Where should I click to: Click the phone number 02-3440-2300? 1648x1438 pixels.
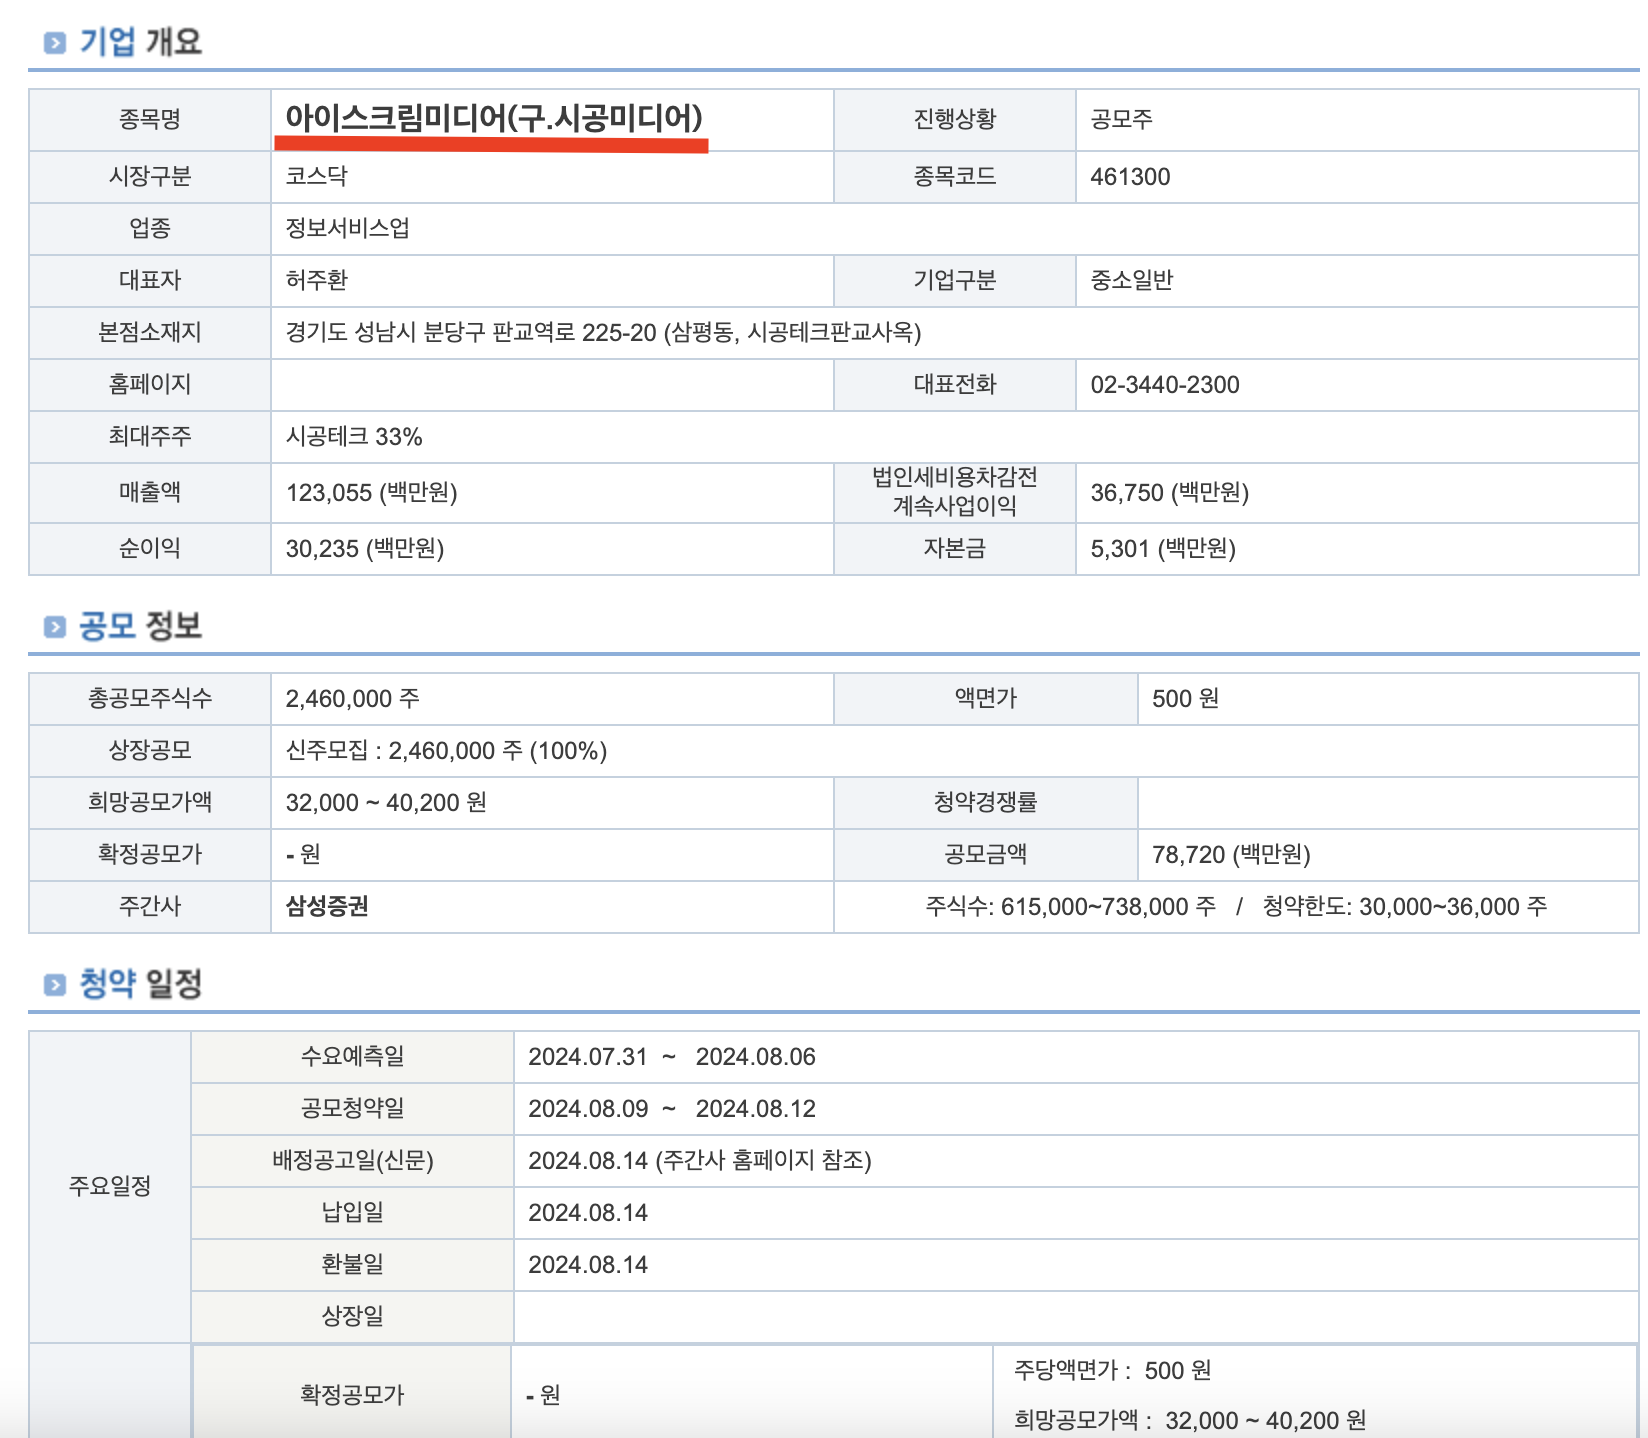coord(1165,384)
